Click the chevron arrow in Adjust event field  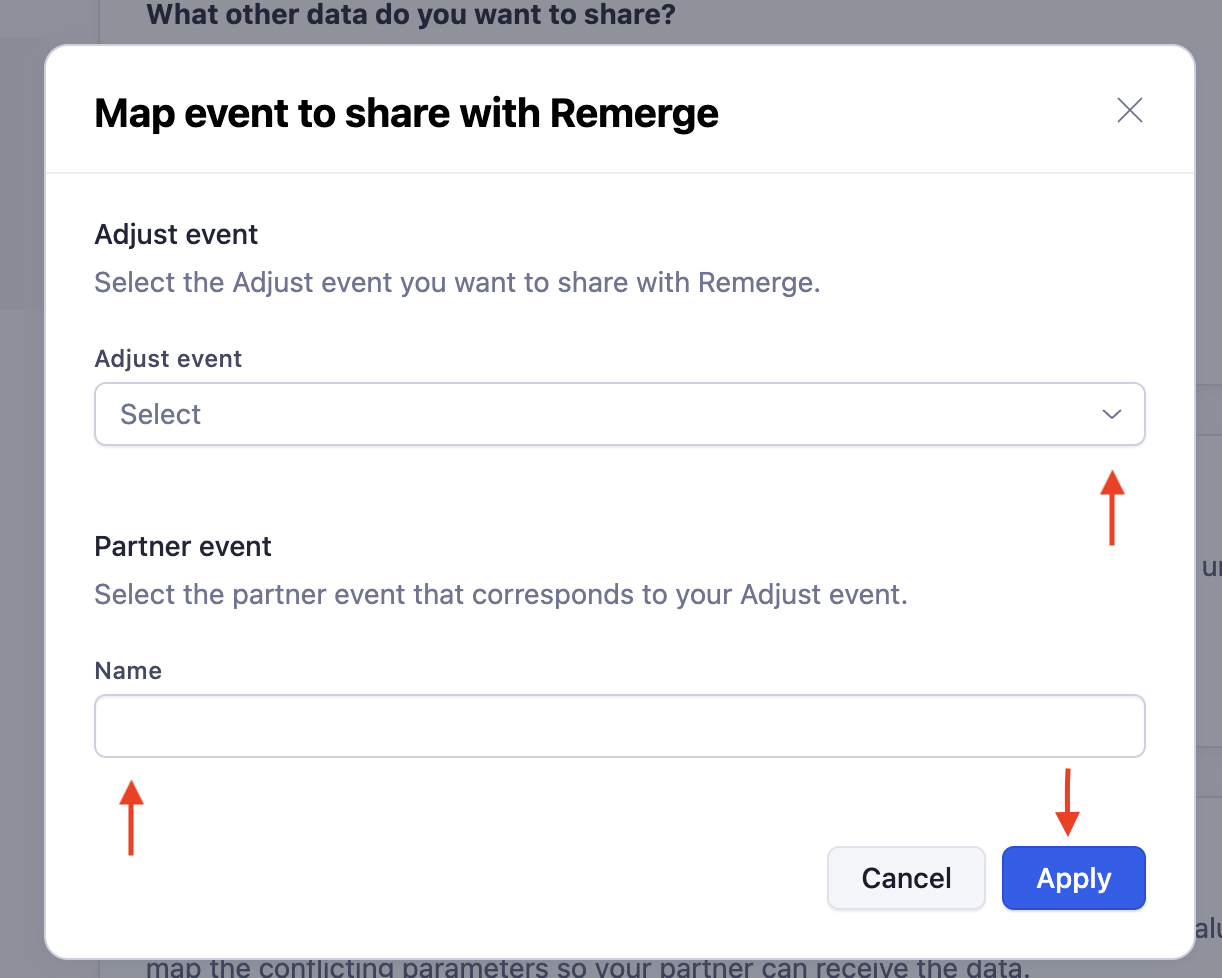tap(1111, 414)
